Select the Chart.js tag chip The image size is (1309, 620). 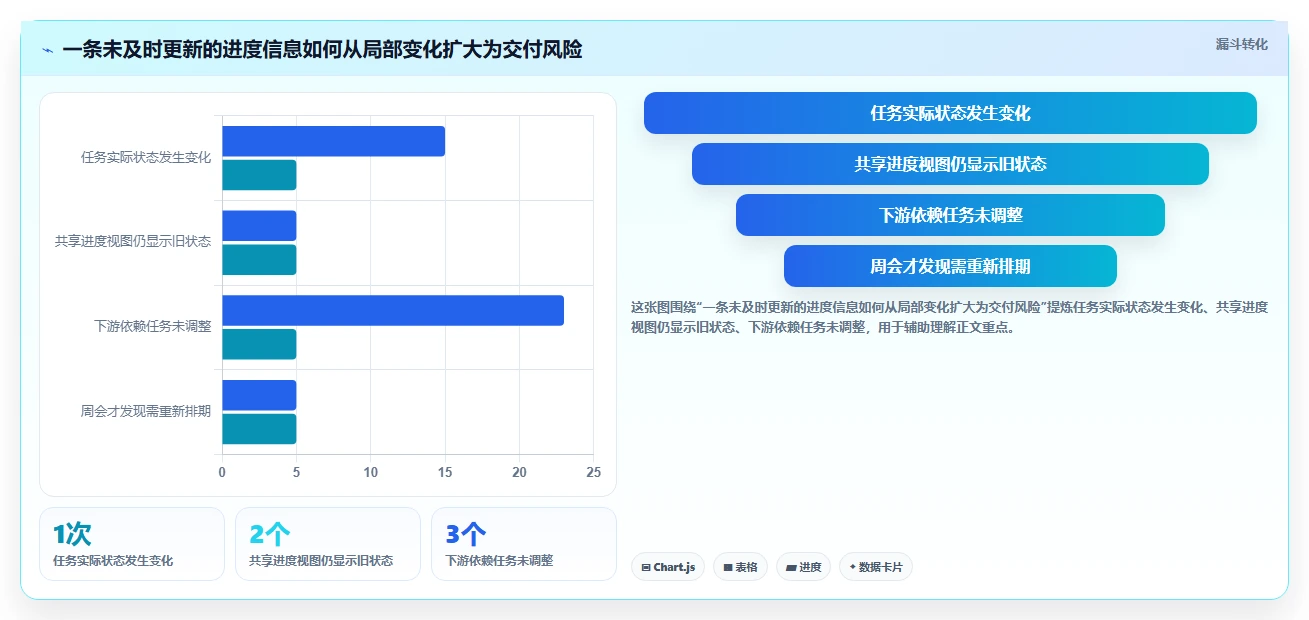click(668, 567)
